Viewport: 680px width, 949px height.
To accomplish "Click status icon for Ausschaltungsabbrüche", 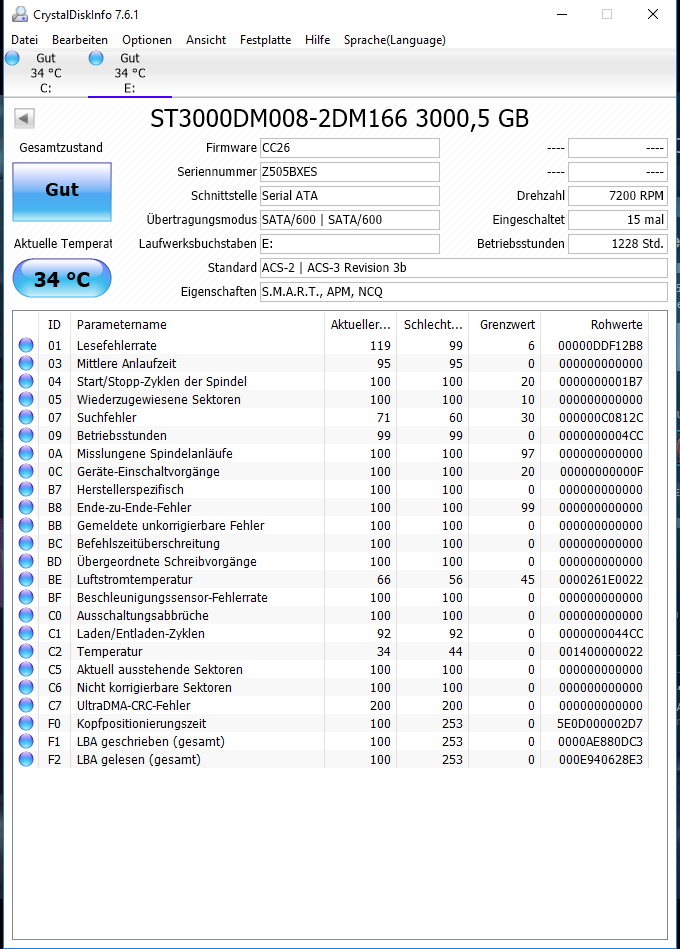I will tap(26, 615).
